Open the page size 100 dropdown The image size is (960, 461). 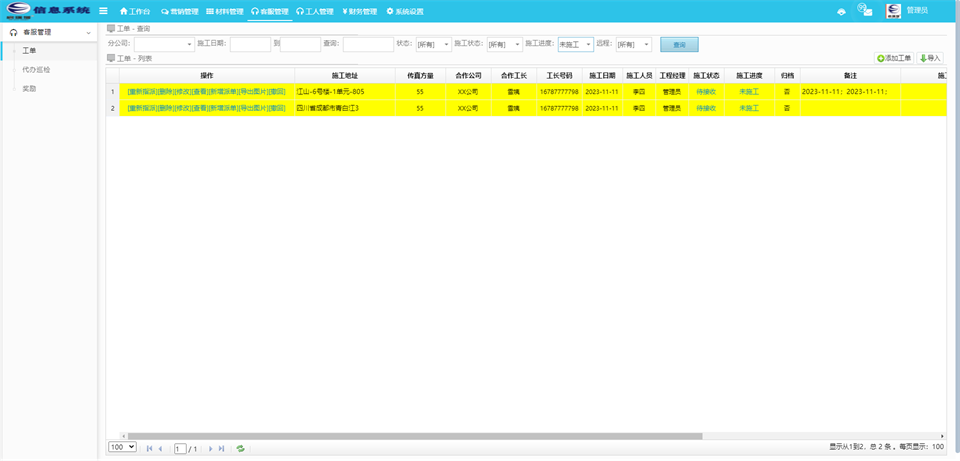point(122,448)
